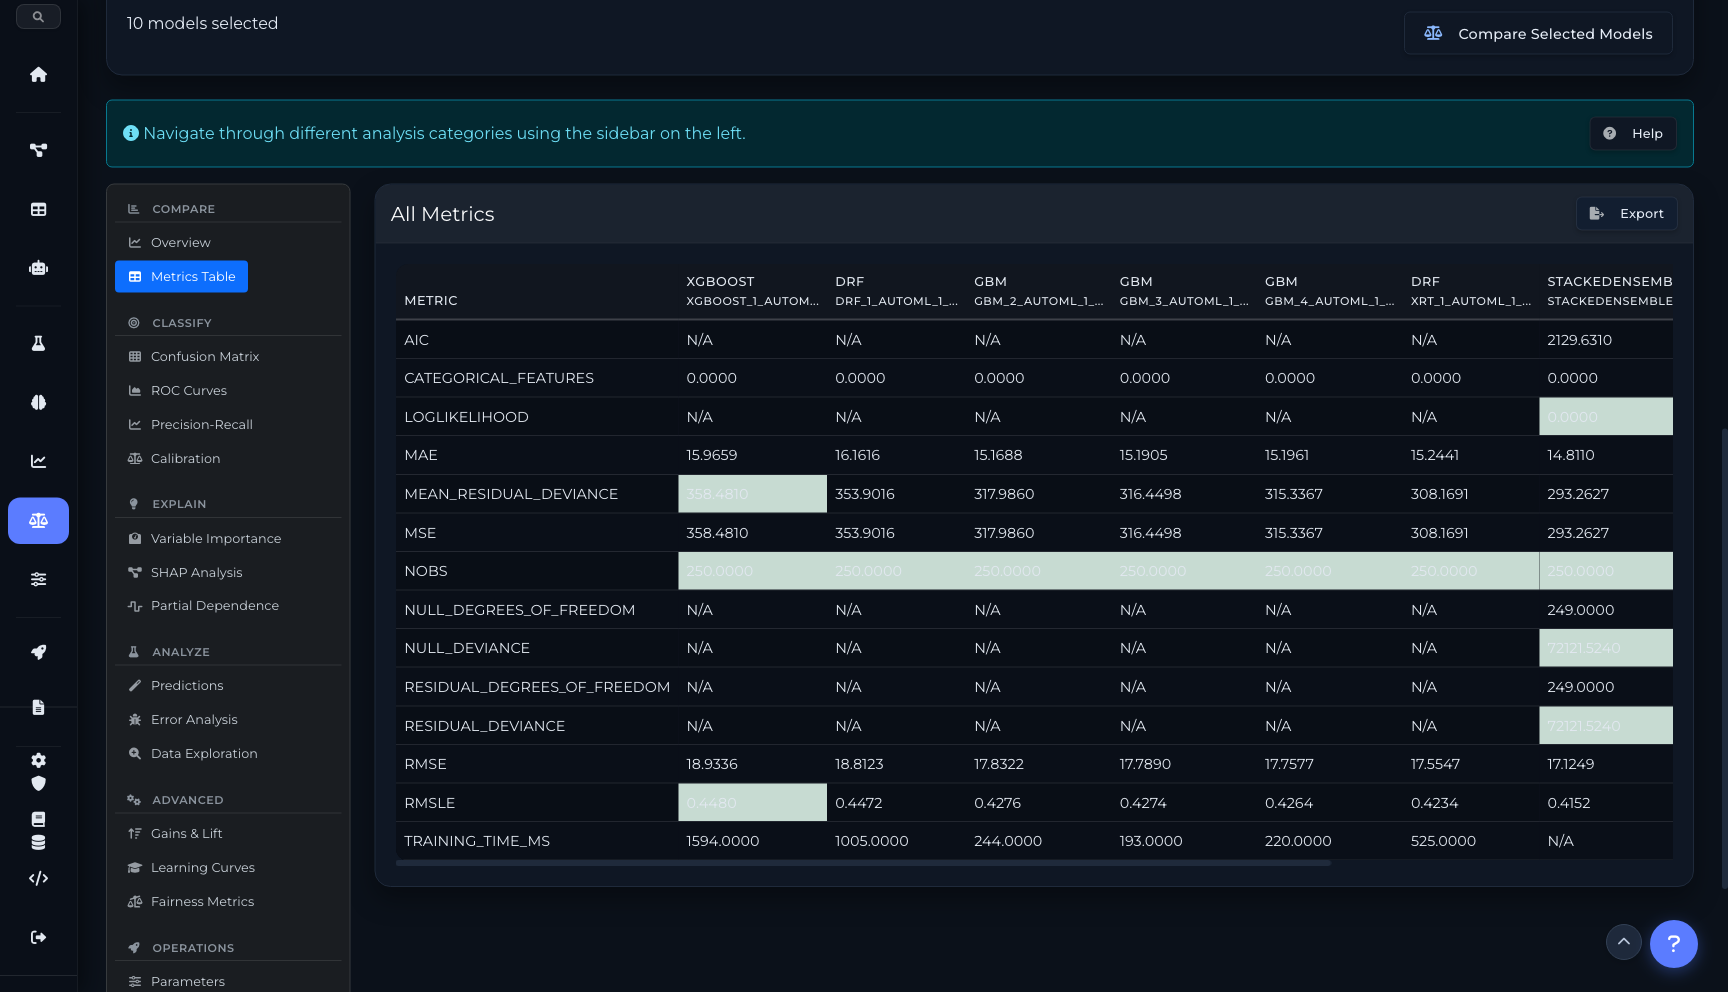Click the Compare Selected Models button
Viewport: 1728px width, 992px height.
point(1537,34)
